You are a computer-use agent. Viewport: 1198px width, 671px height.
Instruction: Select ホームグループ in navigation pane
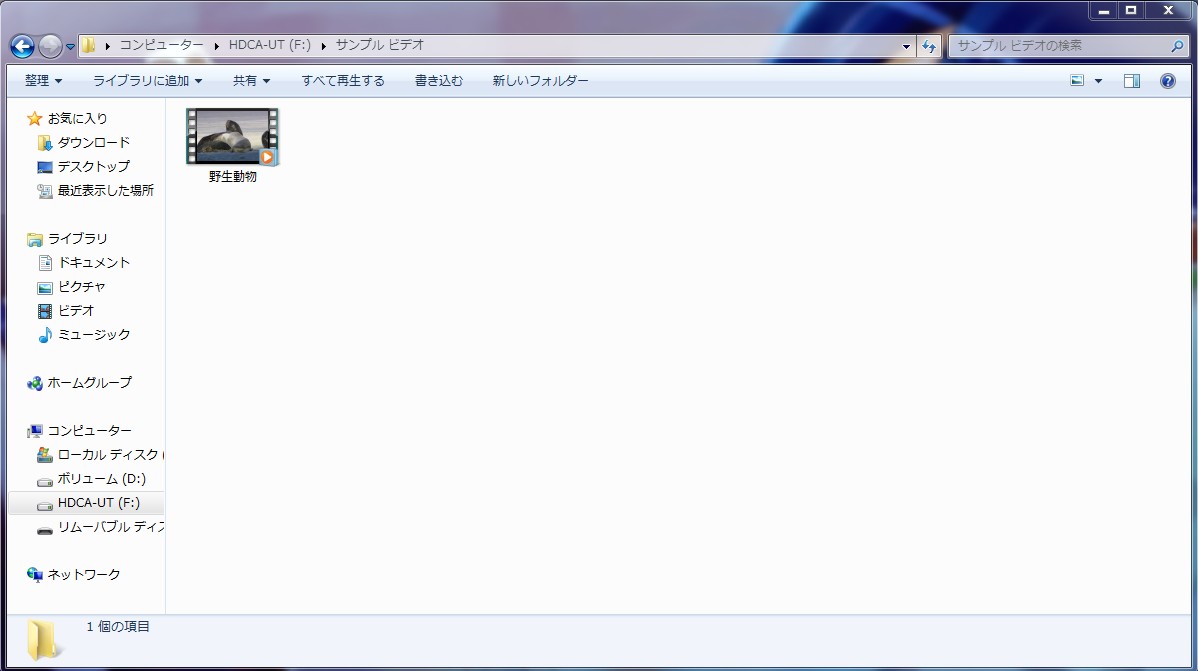(x=89, y=383)
